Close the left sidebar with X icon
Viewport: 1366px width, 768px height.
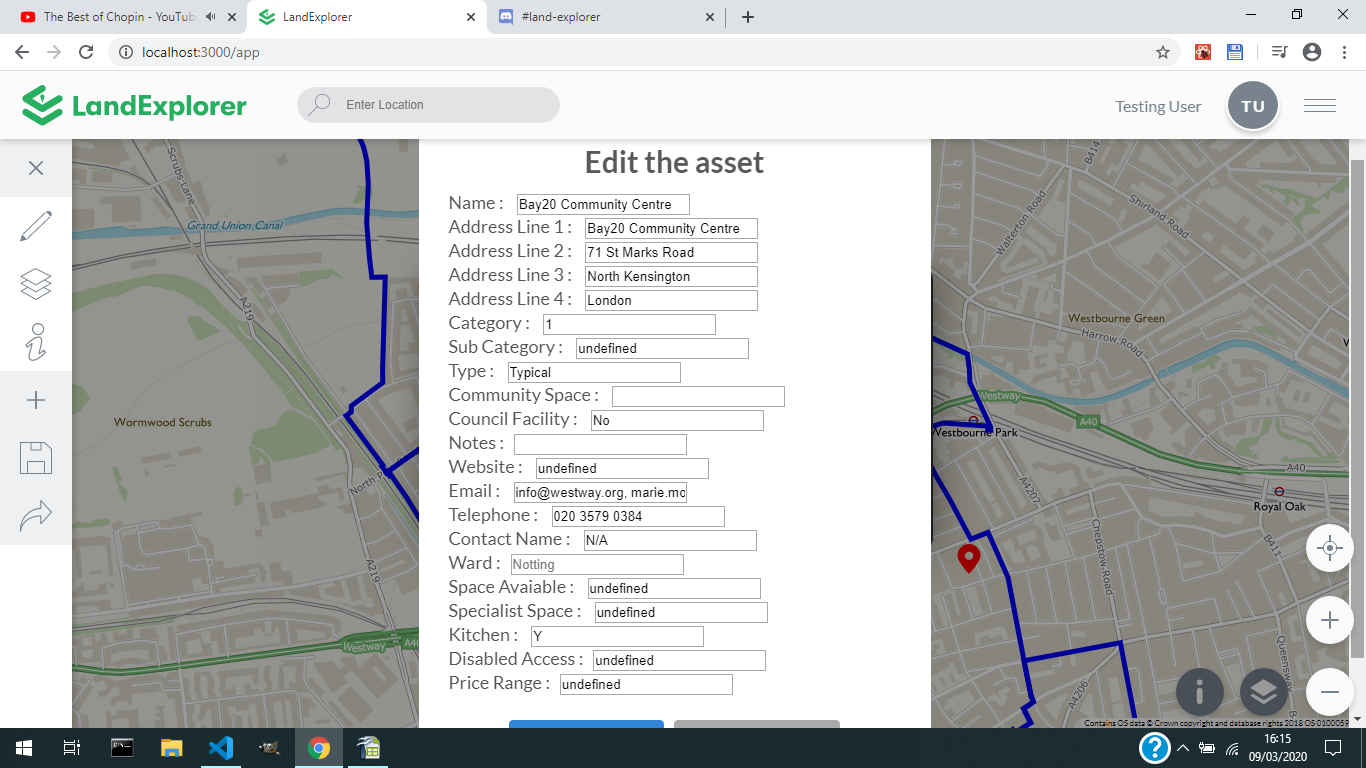(x=36, y=168)
